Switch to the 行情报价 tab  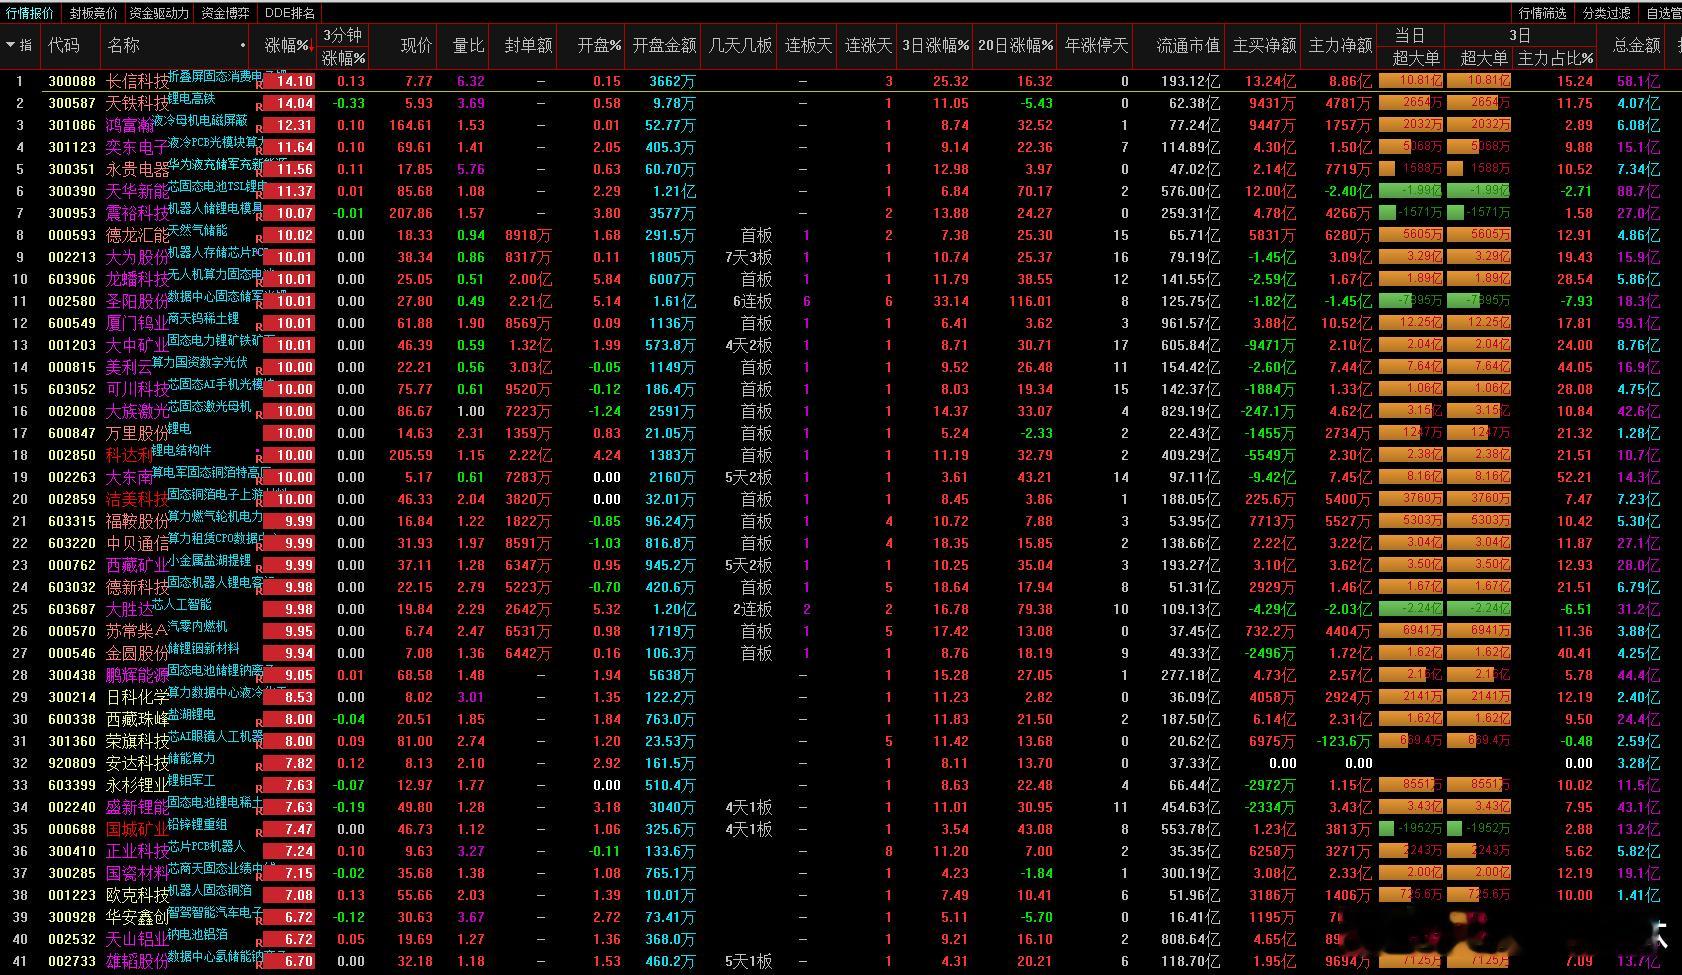(x=30, y=13)
